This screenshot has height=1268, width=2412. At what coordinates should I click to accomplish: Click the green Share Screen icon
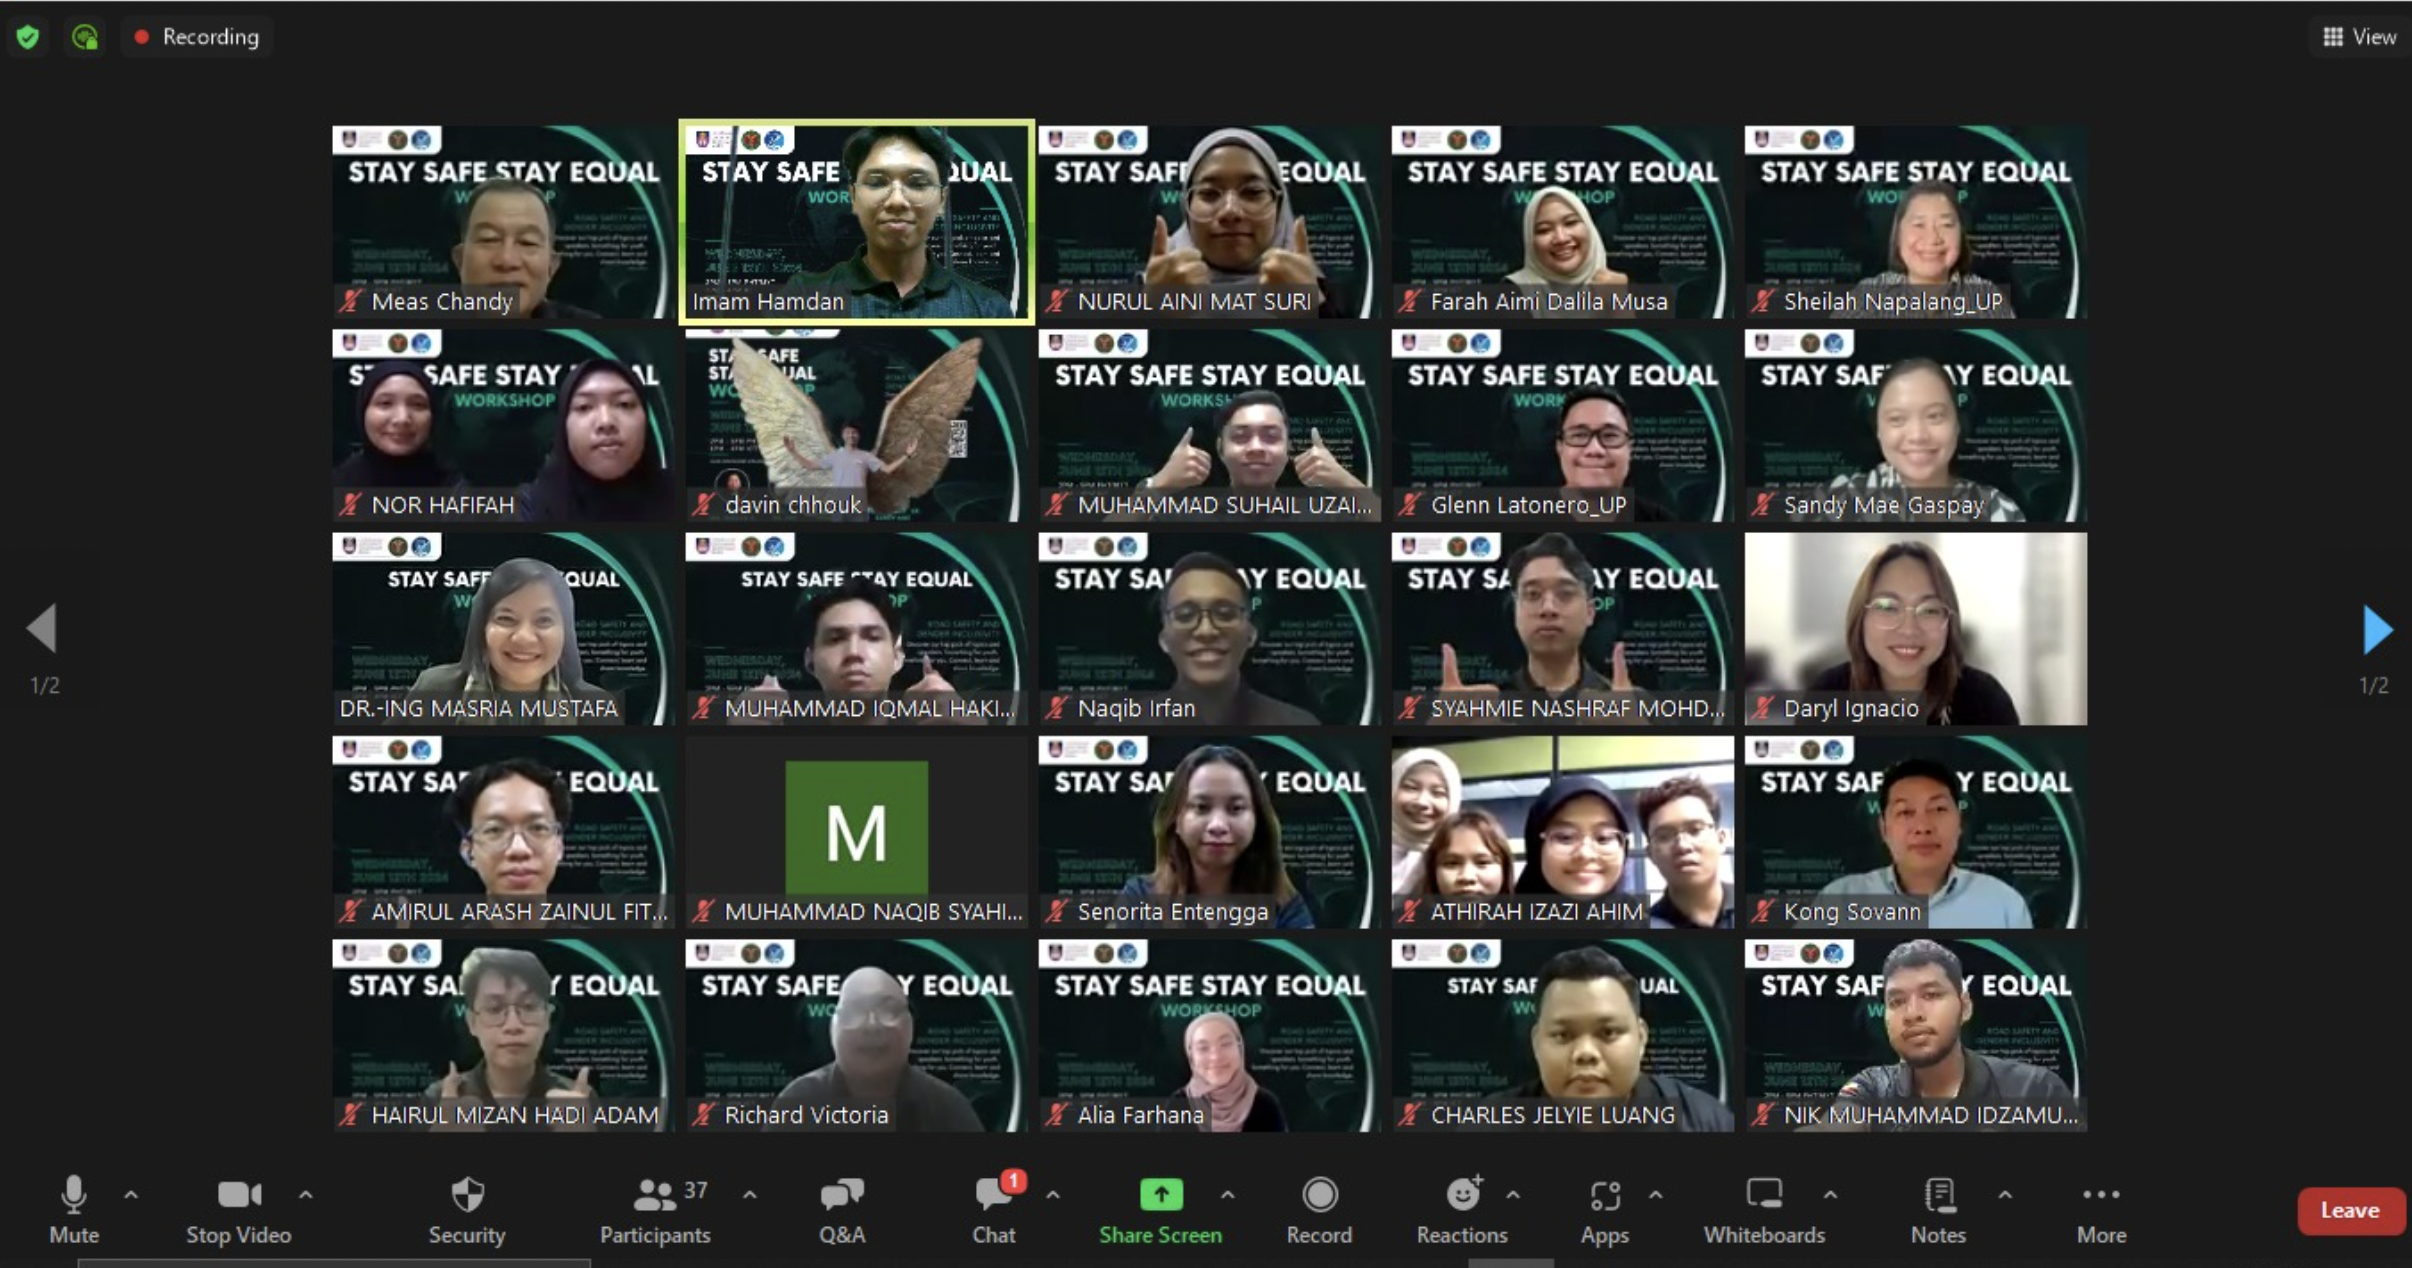[1160, 1194]
